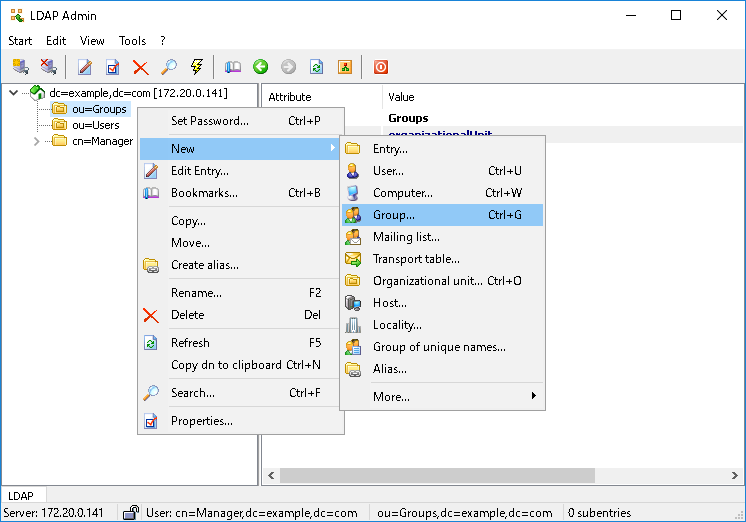Click the Group of unique names icon
Viewport: 746px width, 522px height.
(x=353, y=347)
